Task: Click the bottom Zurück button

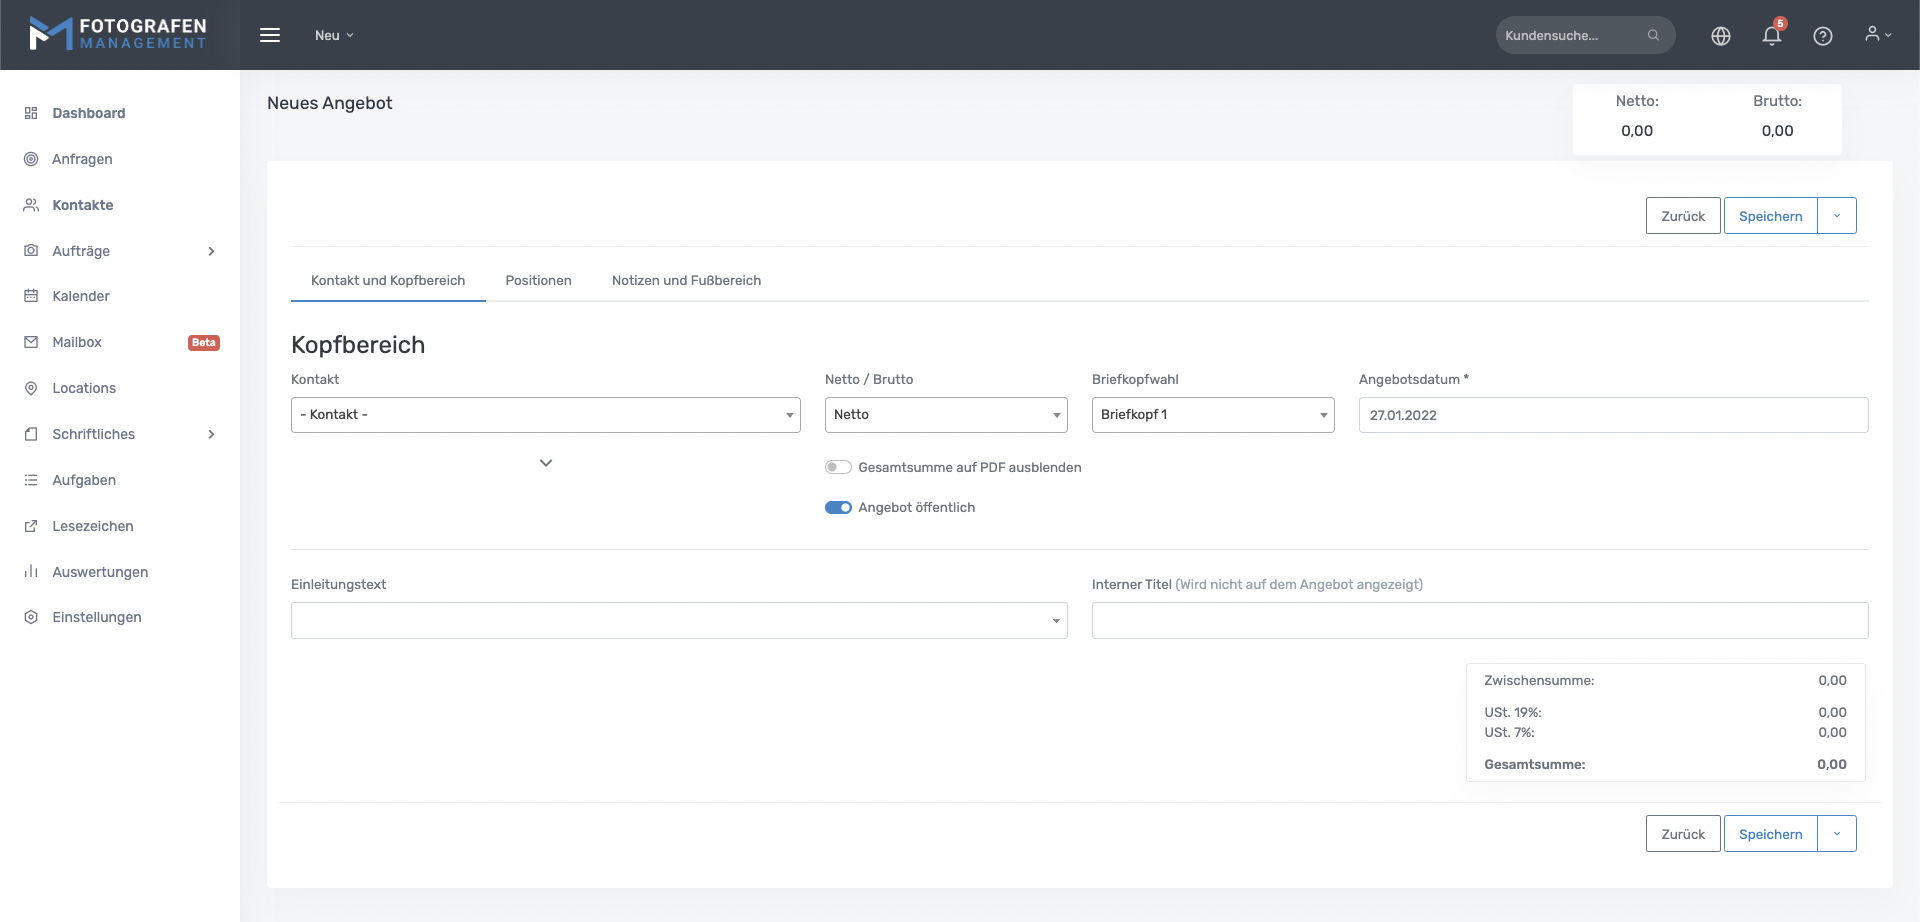Action: pos(1682,834)
